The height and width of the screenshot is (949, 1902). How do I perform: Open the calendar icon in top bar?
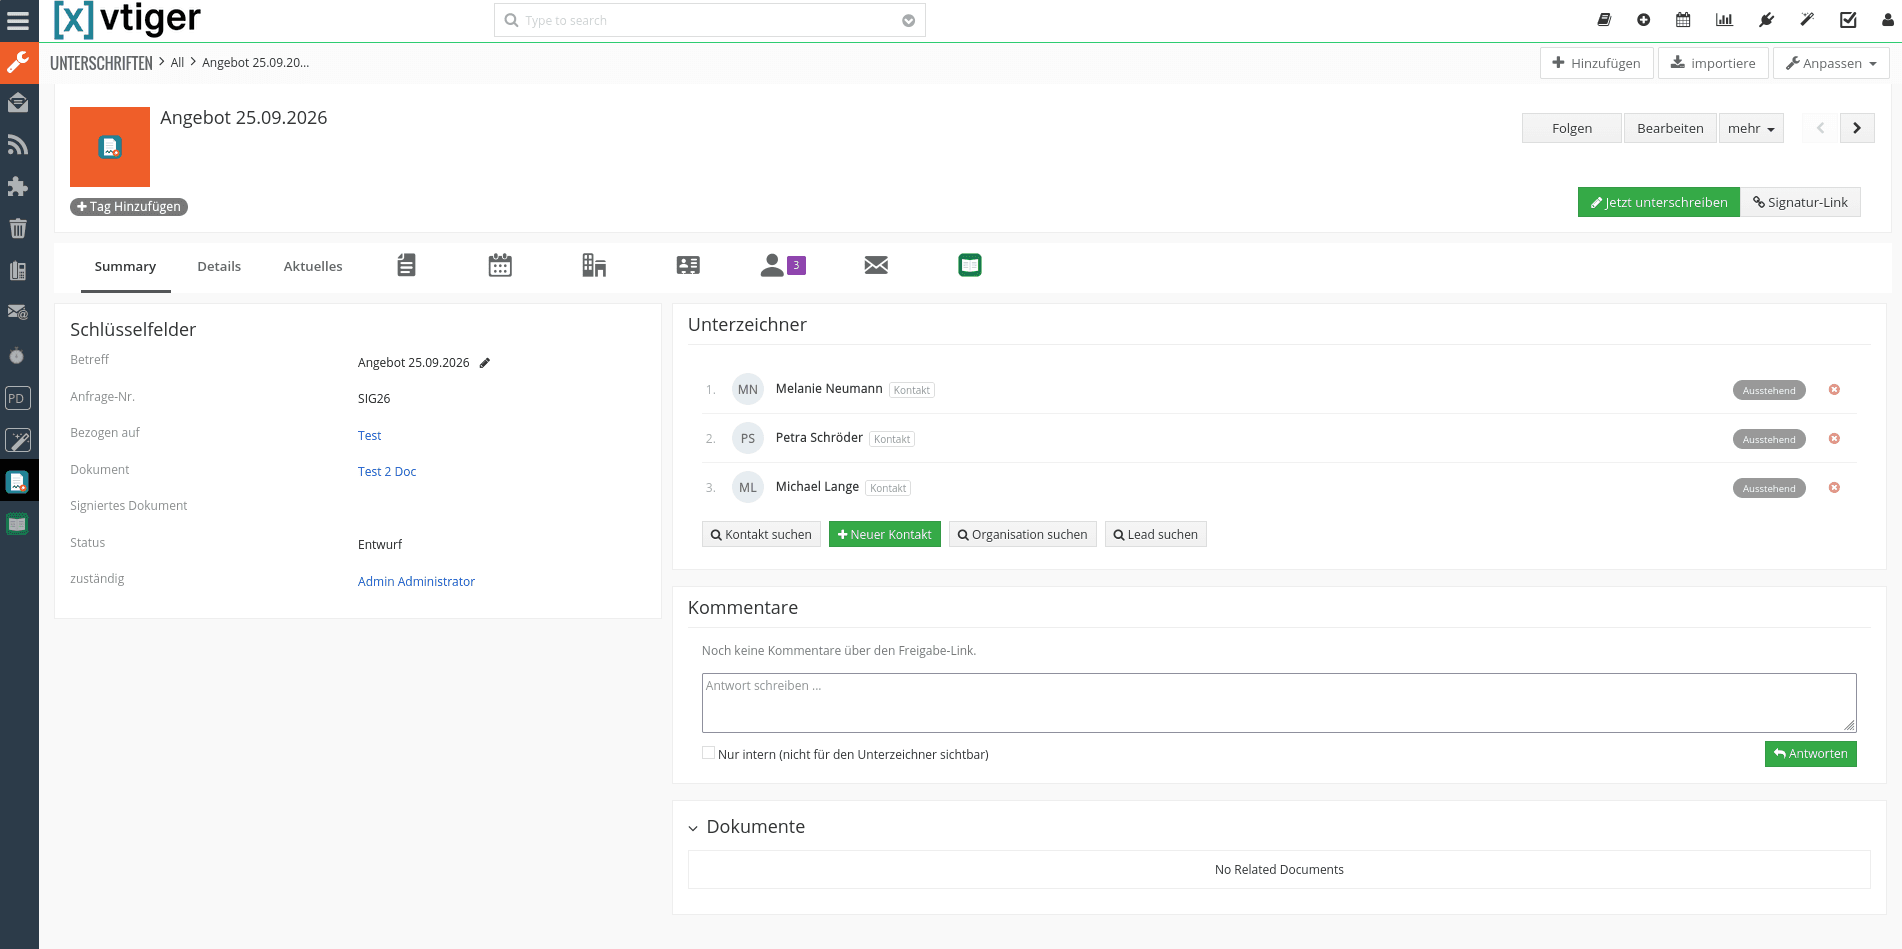click(1683, 20)
